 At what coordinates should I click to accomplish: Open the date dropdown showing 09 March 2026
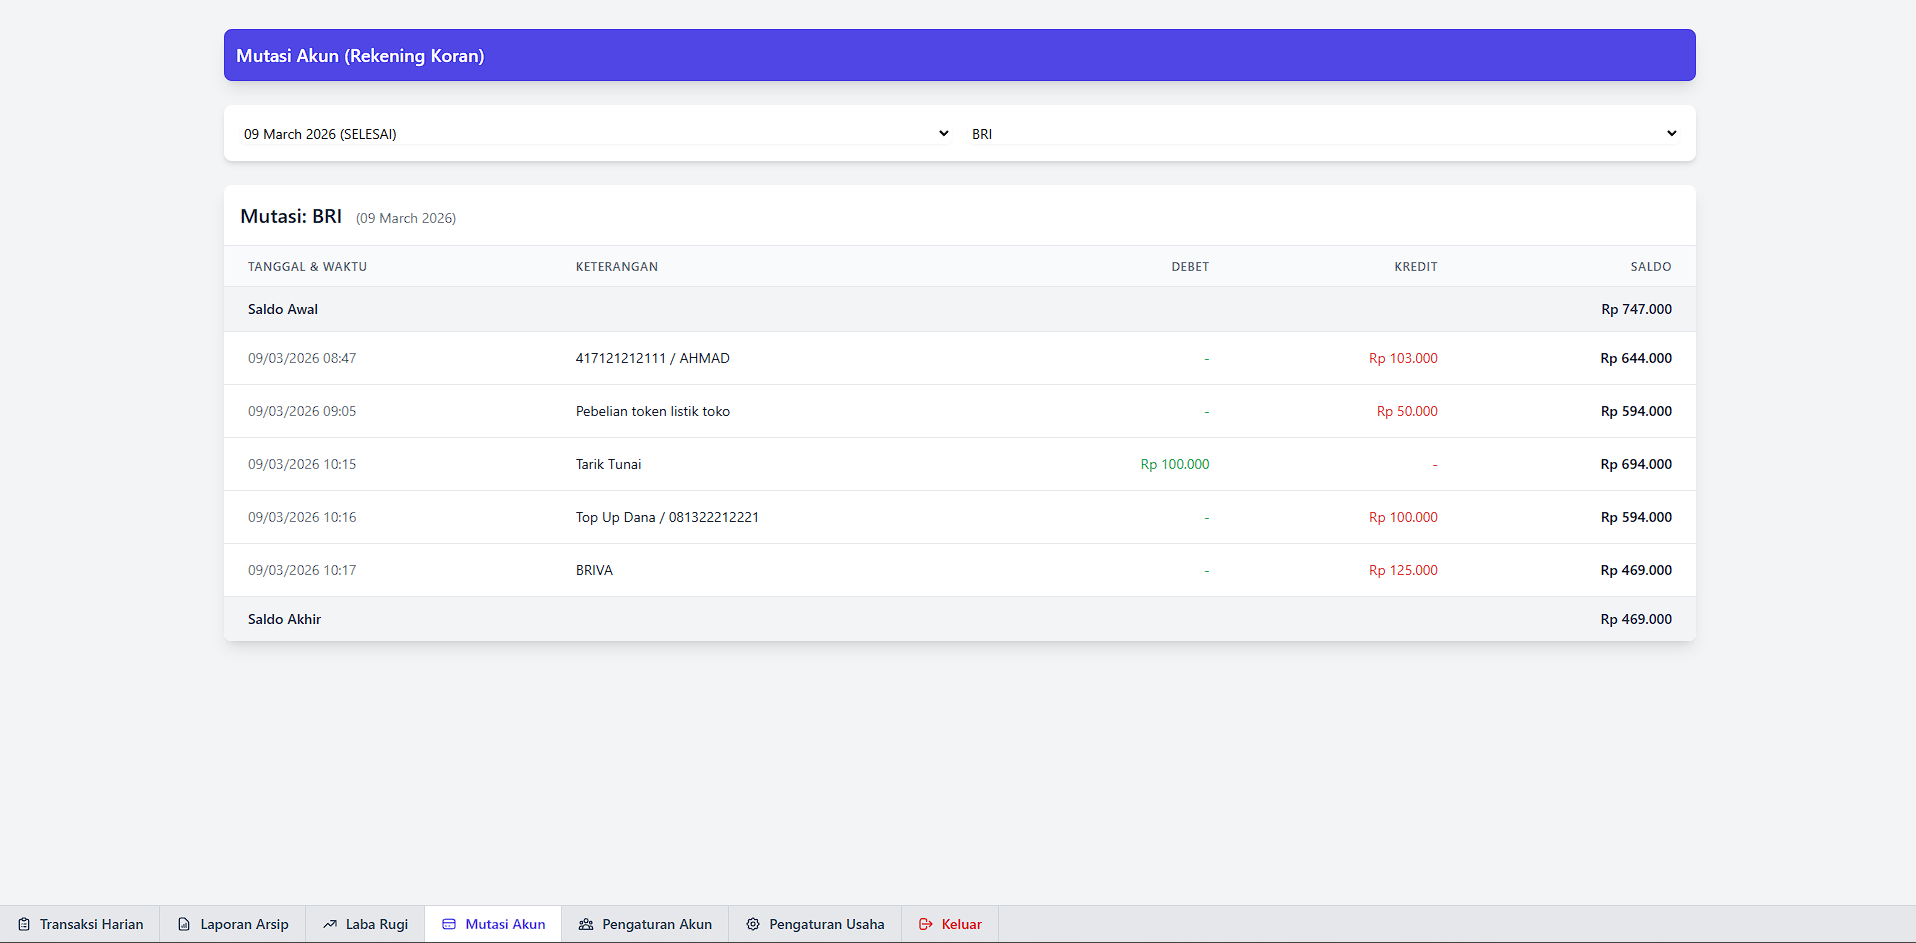pyautogui.click(x=595, y=134)
